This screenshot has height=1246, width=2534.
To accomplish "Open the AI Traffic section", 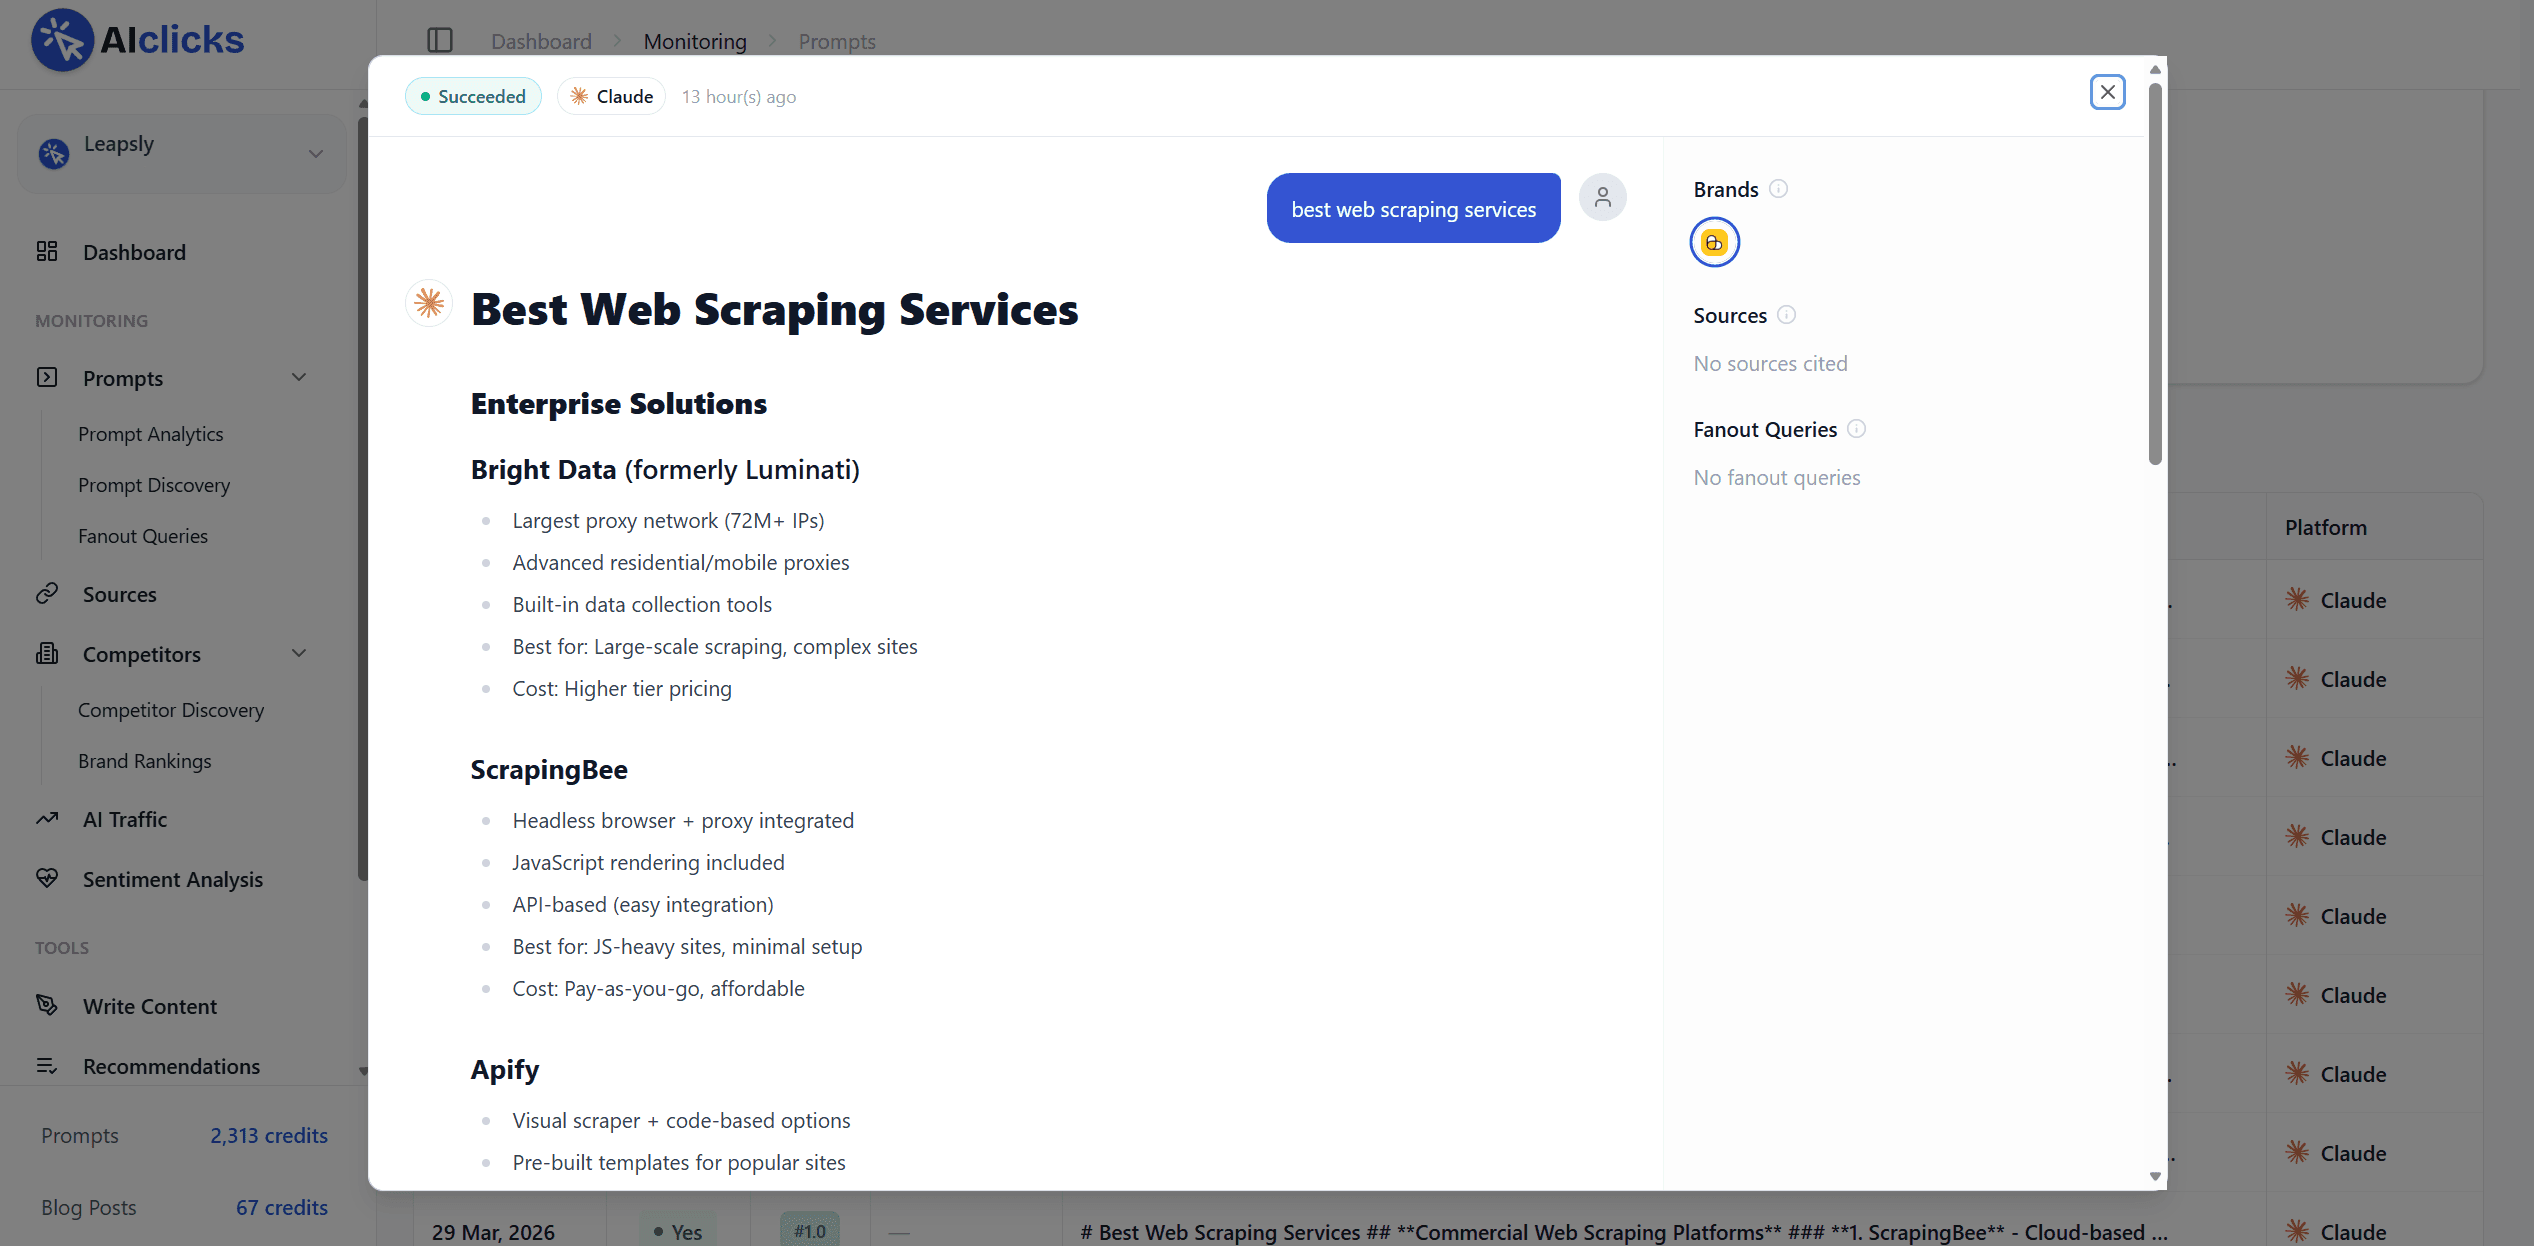I will click(124, 819).
